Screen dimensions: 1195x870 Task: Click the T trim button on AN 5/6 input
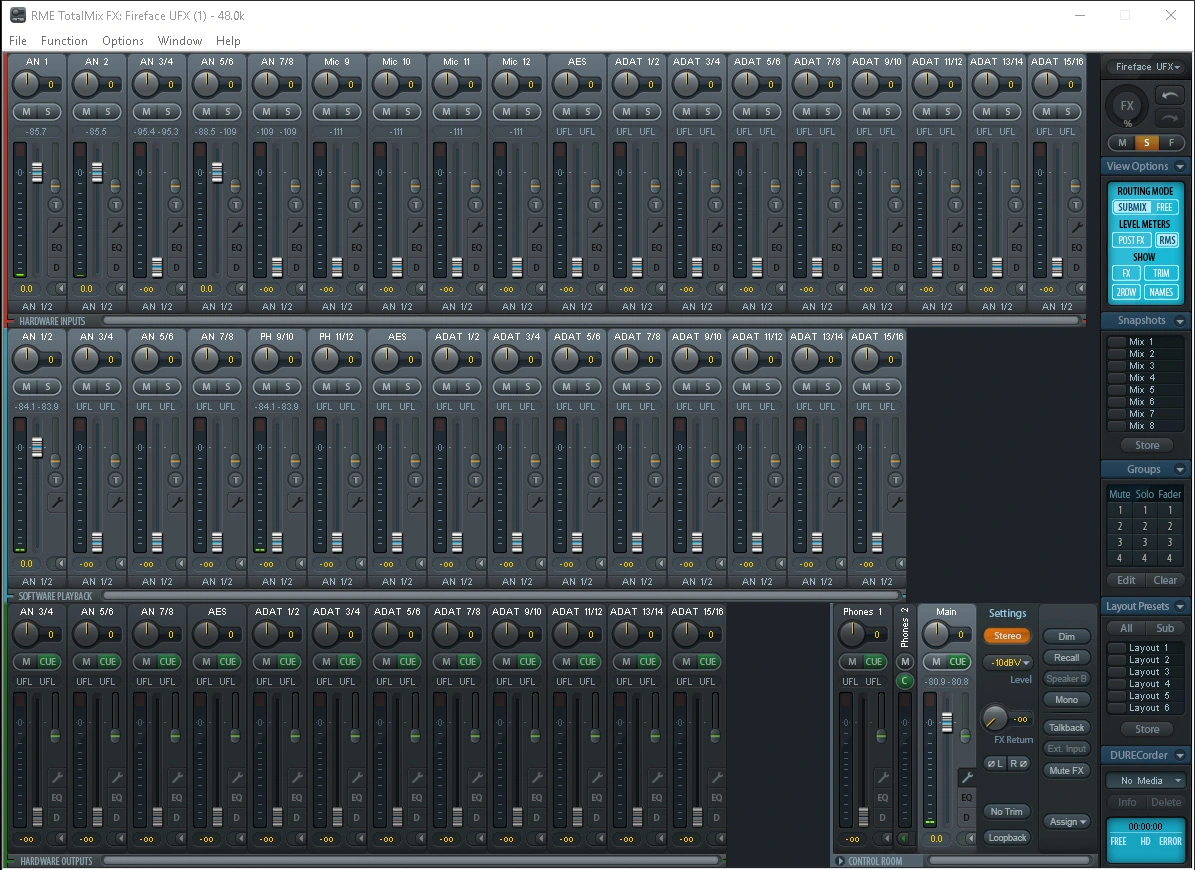tap(236, 205)
